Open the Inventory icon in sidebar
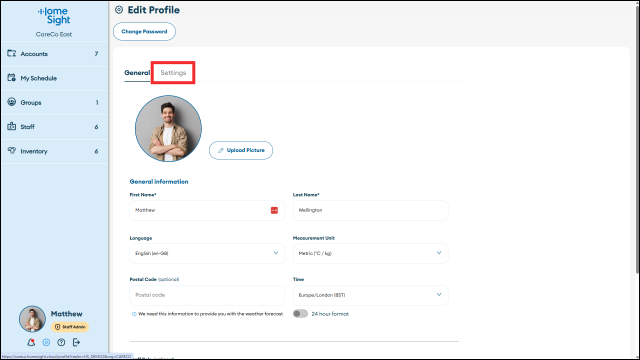640x360 pixels. click(12, 151)
